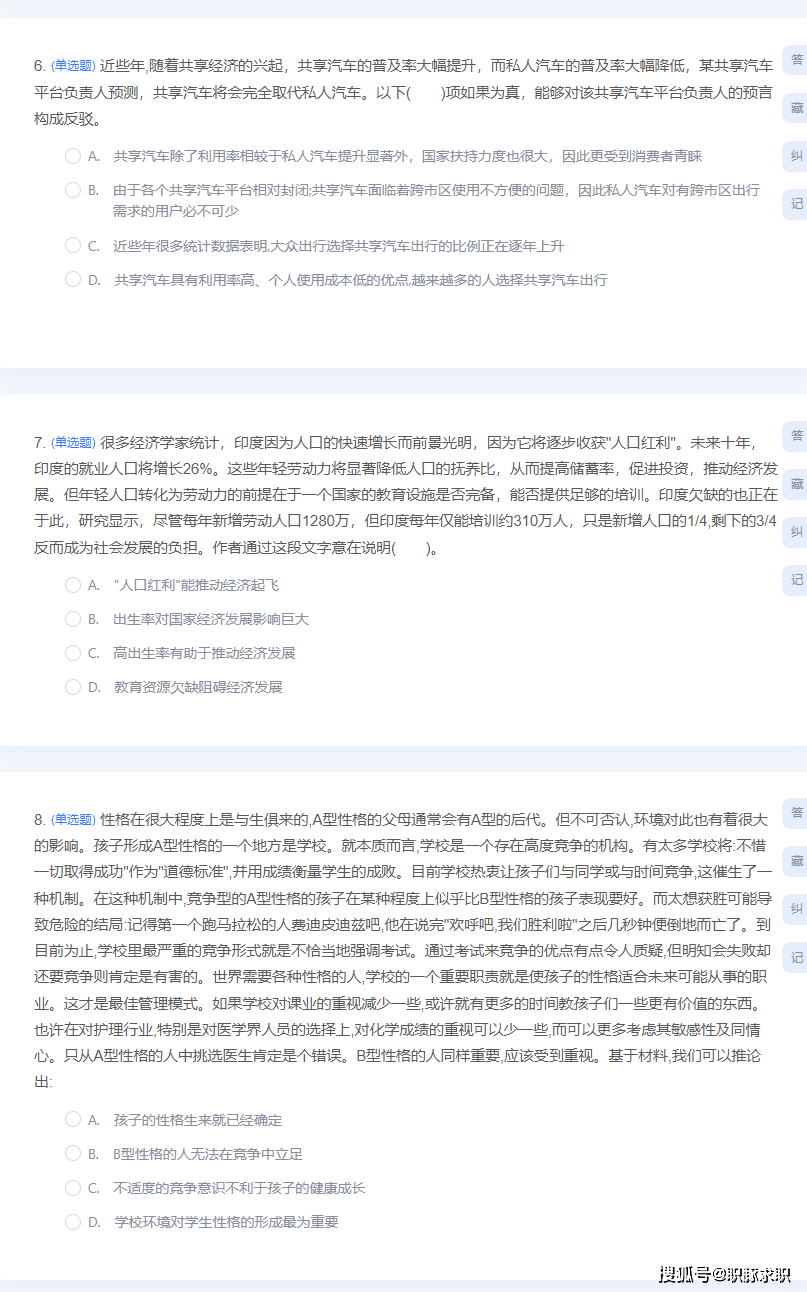Select radio option B of question 6

[x=73, y=189]
